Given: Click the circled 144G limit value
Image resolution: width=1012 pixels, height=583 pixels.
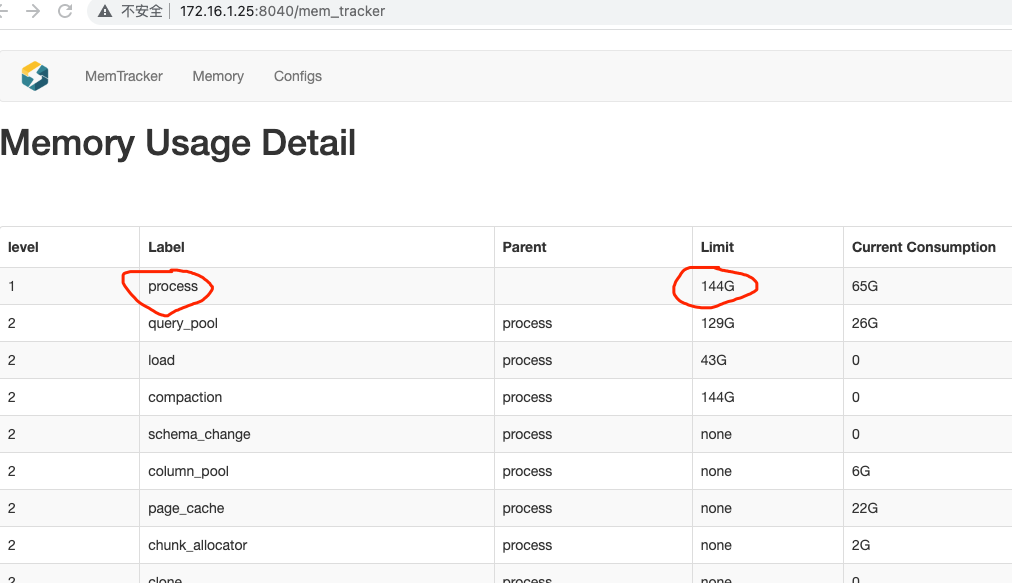Looking at the screenshot, I should point(717,286).
